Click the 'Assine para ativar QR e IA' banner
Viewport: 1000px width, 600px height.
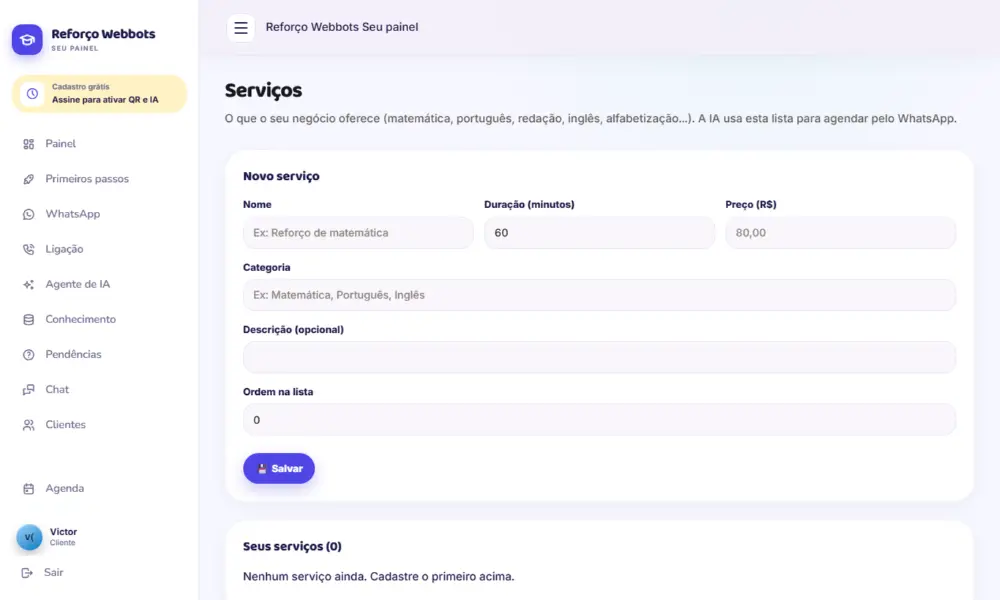tap(99, 94)
